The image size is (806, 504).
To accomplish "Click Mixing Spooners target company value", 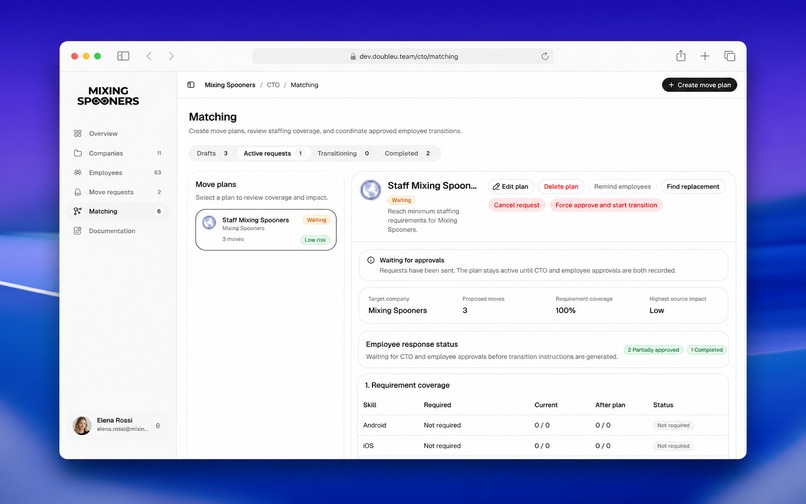I will point(397,311).
